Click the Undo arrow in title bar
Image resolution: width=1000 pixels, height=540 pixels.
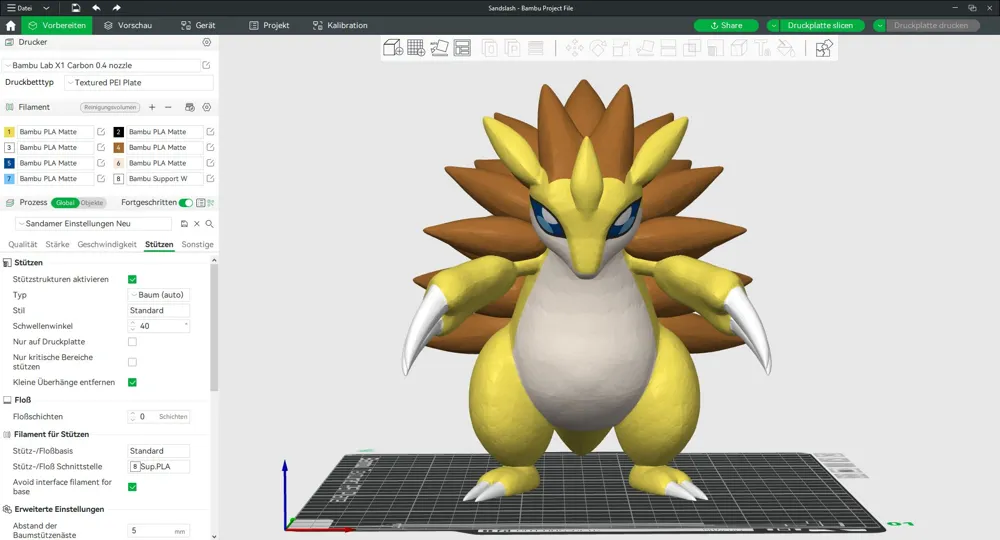96,8
